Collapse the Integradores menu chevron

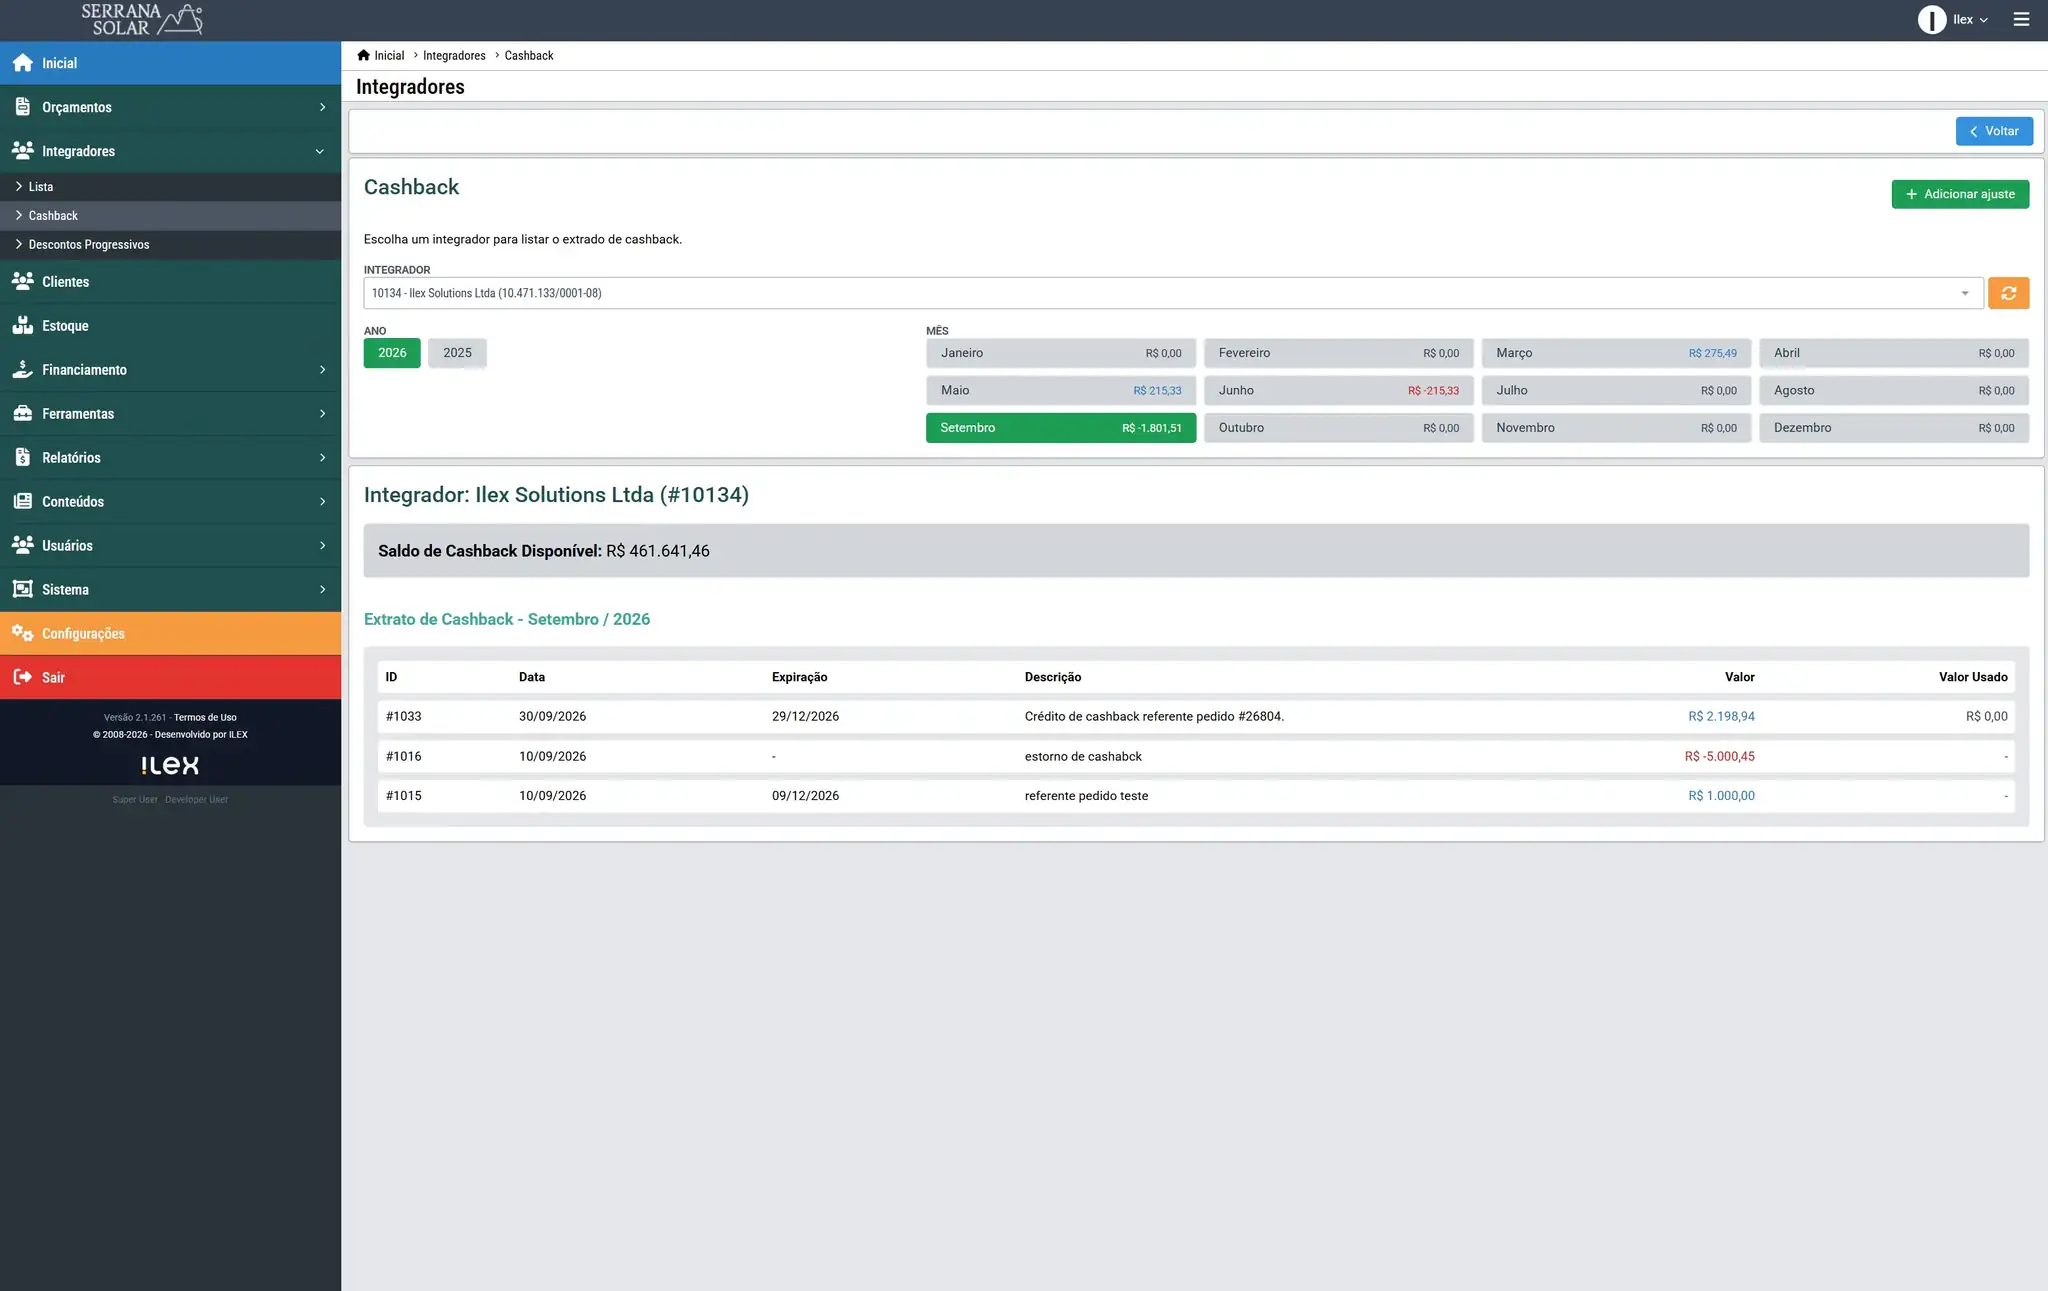[320, 151]
